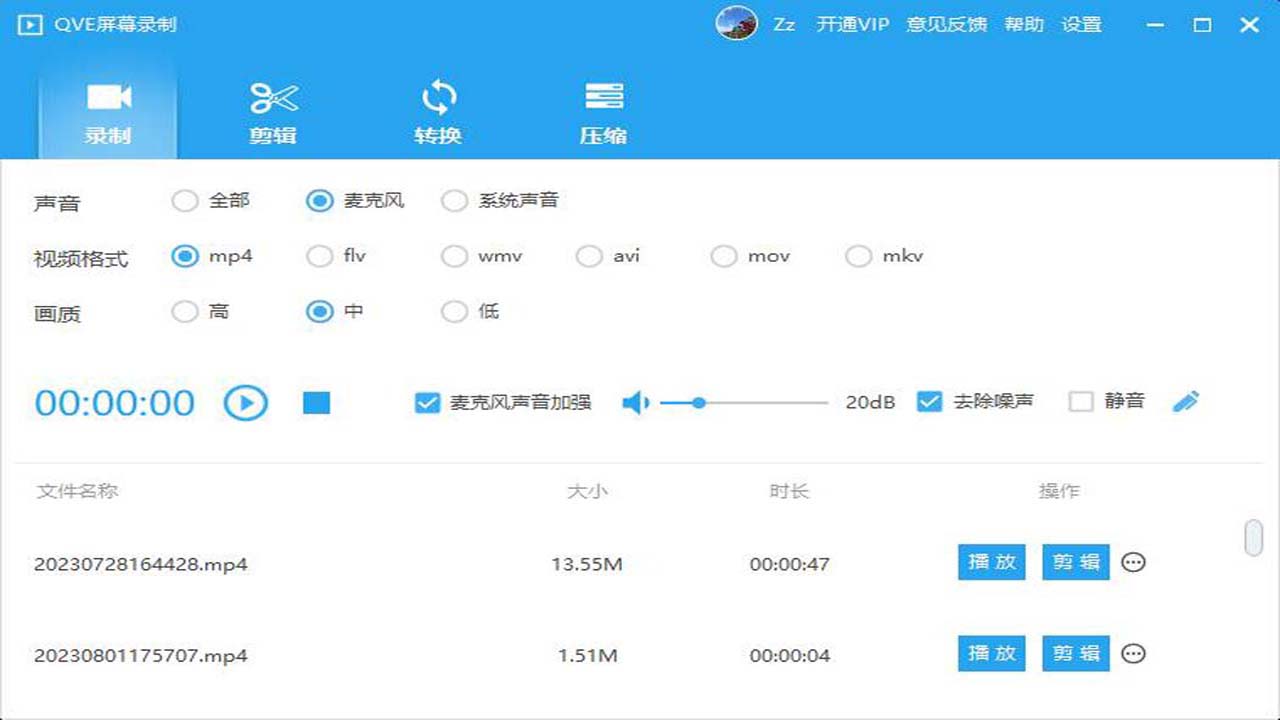
Task: Play the file 20230801175707.mp4
Action: coord(991,653)
